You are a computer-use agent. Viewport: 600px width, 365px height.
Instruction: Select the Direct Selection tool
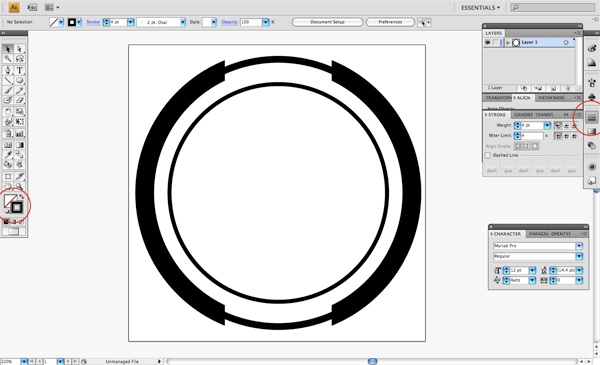[x=20, y=49]
